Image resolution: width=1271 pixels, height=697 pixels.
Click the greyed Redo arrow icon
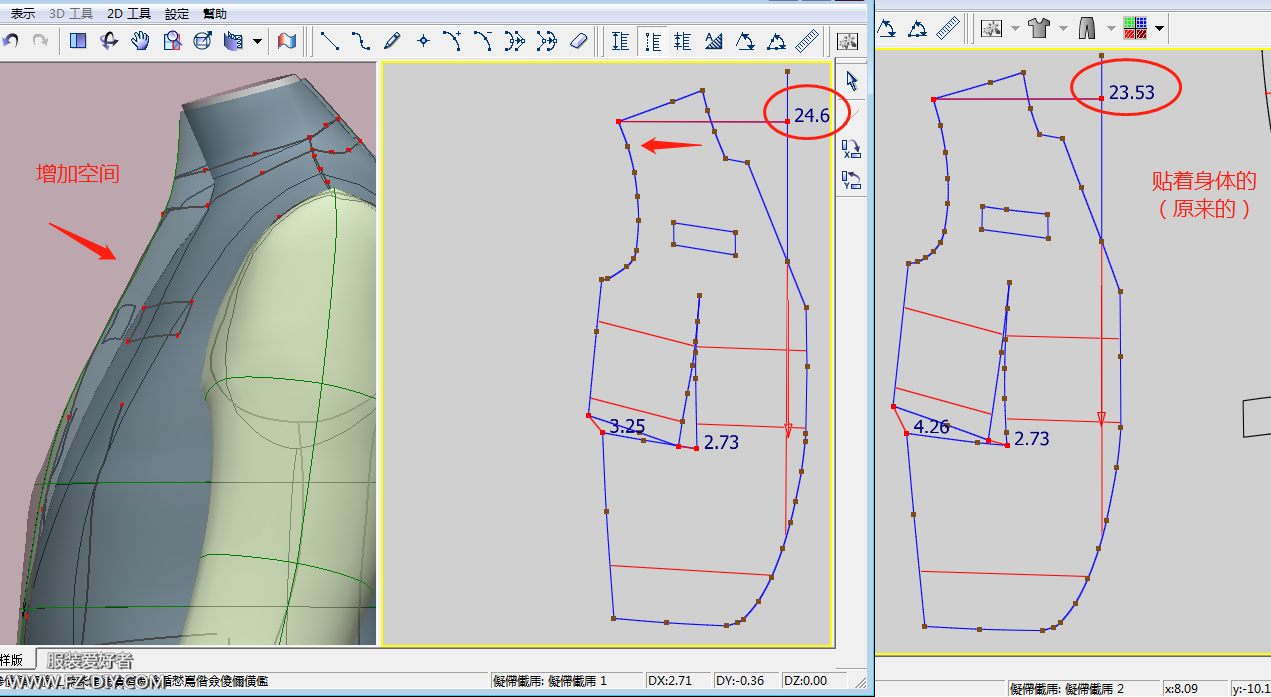[41, 41]
